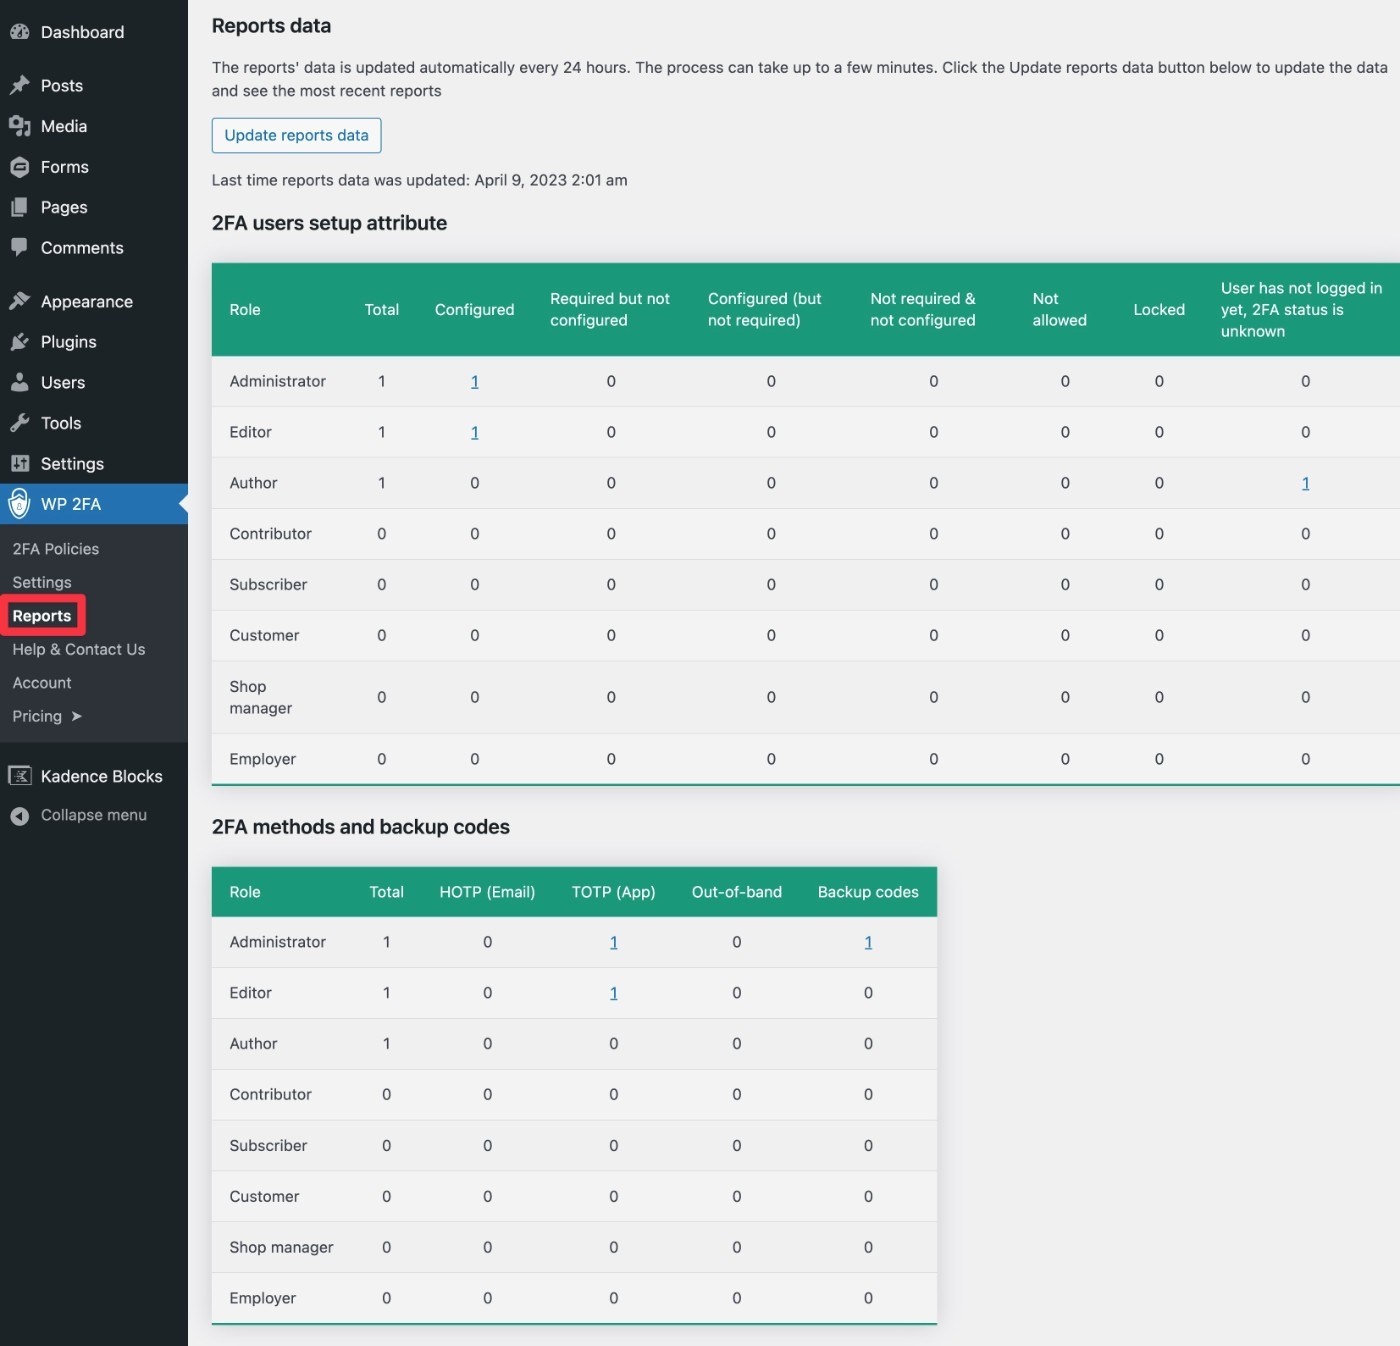Click 'Customer' in methods table
The height and width of the screenshot is (1346, 1400).
tap(264, 1196)
